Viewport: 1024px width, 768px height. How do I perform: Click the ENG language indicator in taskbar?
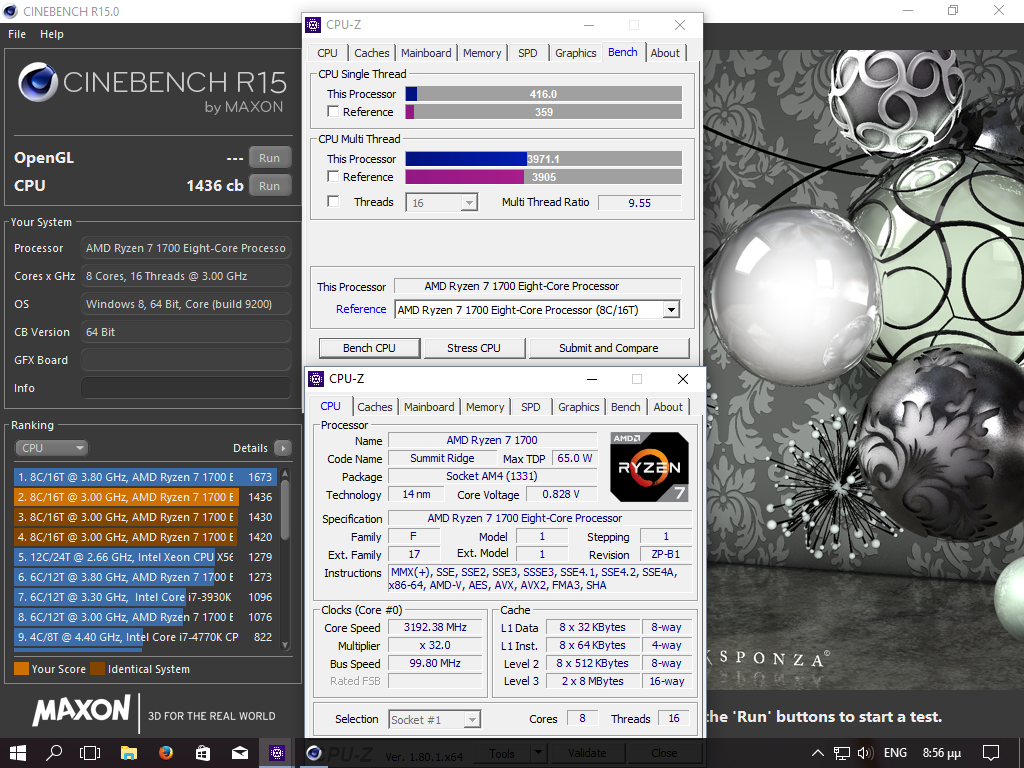pos(895,753)
